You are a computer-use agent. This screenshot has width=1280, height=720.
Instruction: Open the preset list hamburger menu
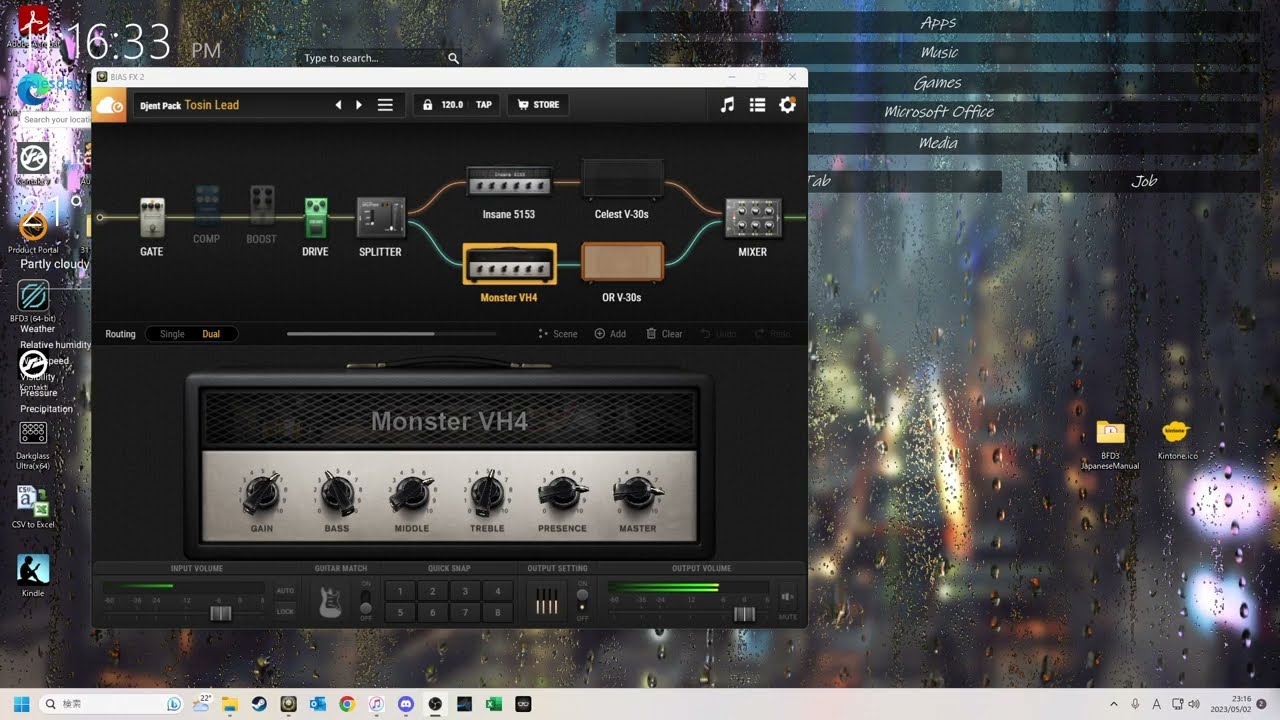[x=385, y=105]
